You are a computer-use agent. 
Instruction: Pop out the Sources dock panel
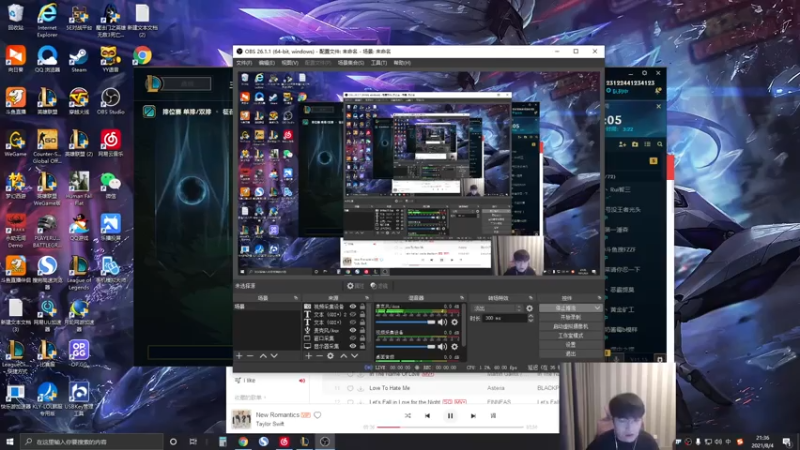pos(366,298)
